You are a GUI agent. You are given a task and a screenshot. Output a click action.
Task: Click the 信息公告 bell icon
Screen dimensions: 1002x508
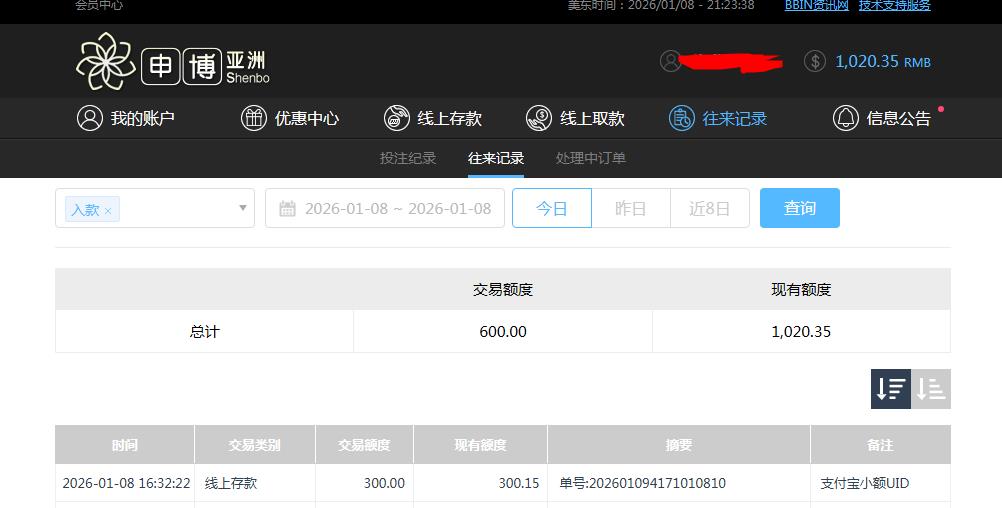tap(845, 118)
